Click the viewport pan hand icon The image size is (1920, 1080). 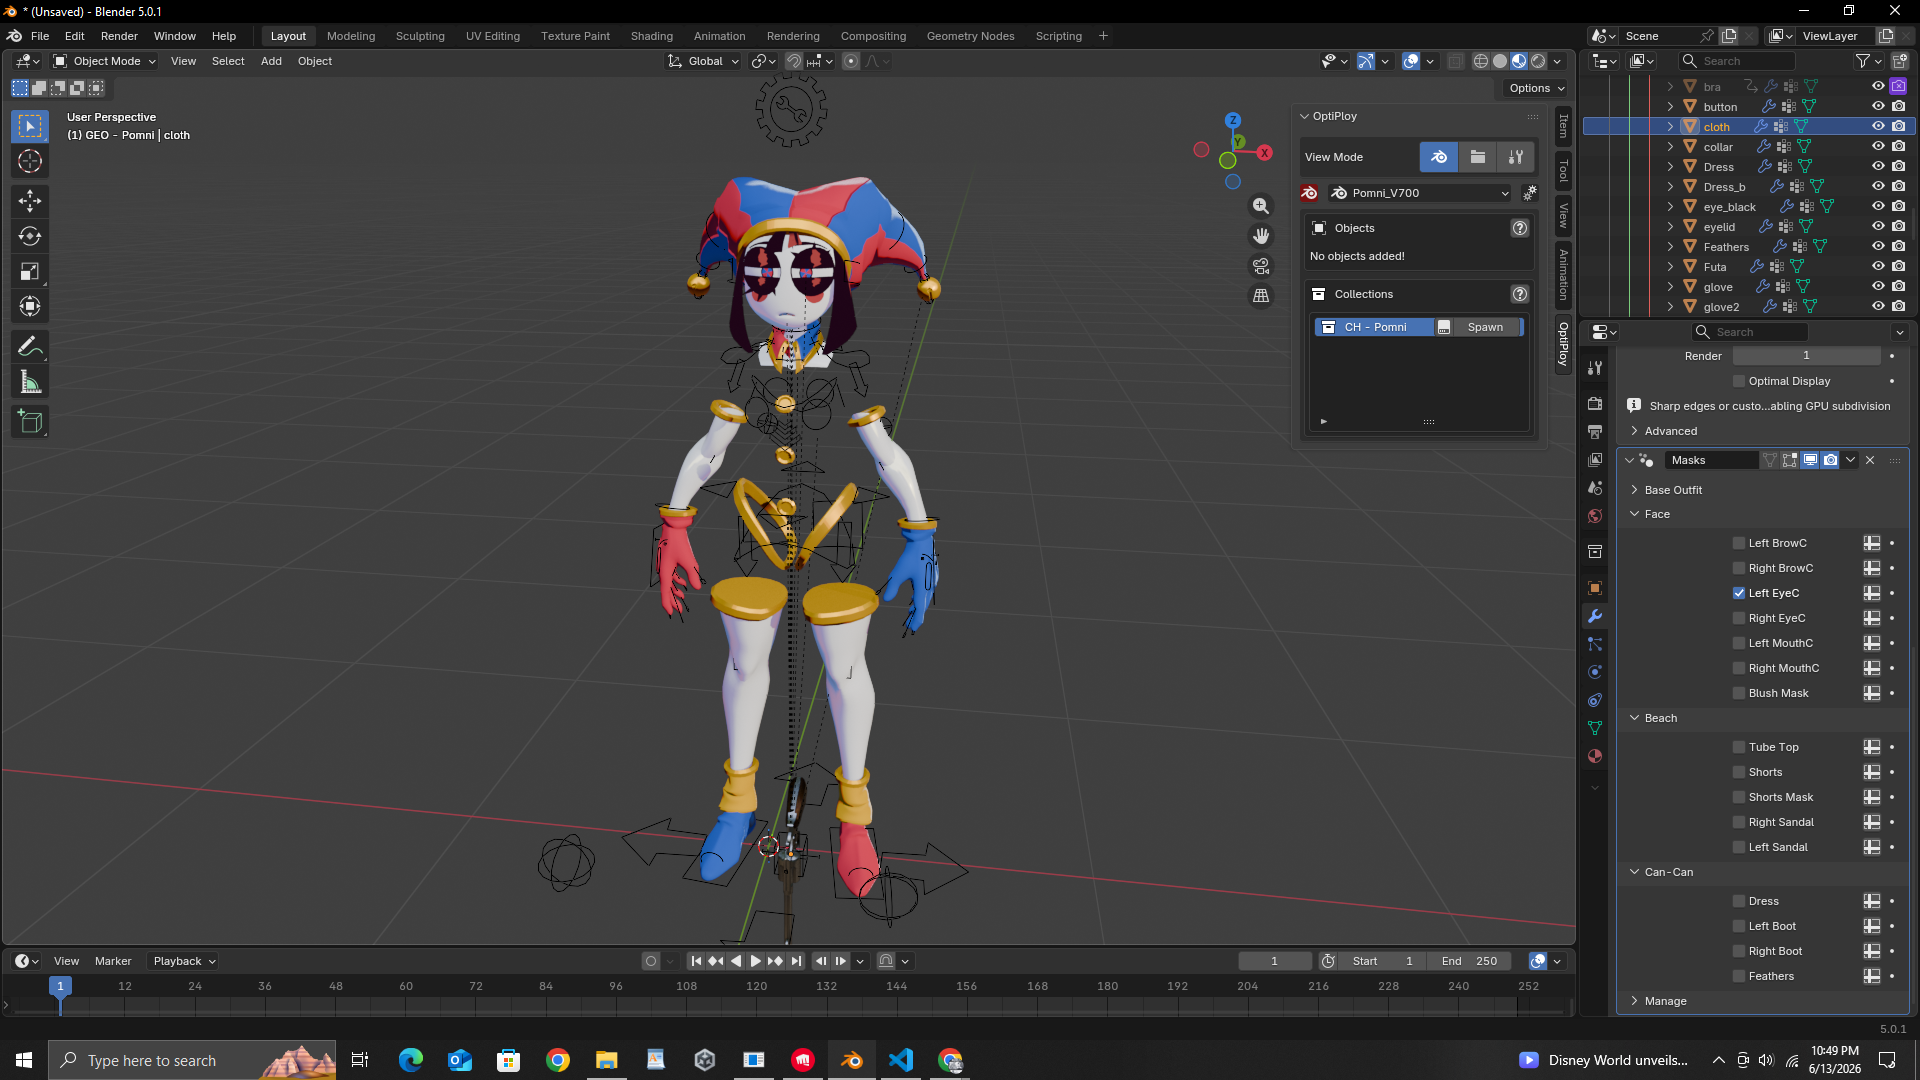(x=1261, y=236)
